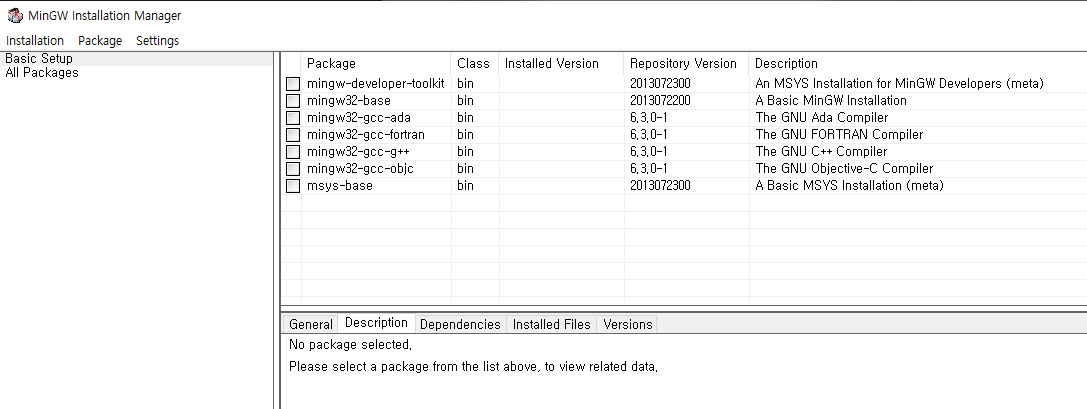Image resolution: width=1087 pixels, height=409 pixels.
Task: Switch to the Versions tab
Action: (627, 324)
